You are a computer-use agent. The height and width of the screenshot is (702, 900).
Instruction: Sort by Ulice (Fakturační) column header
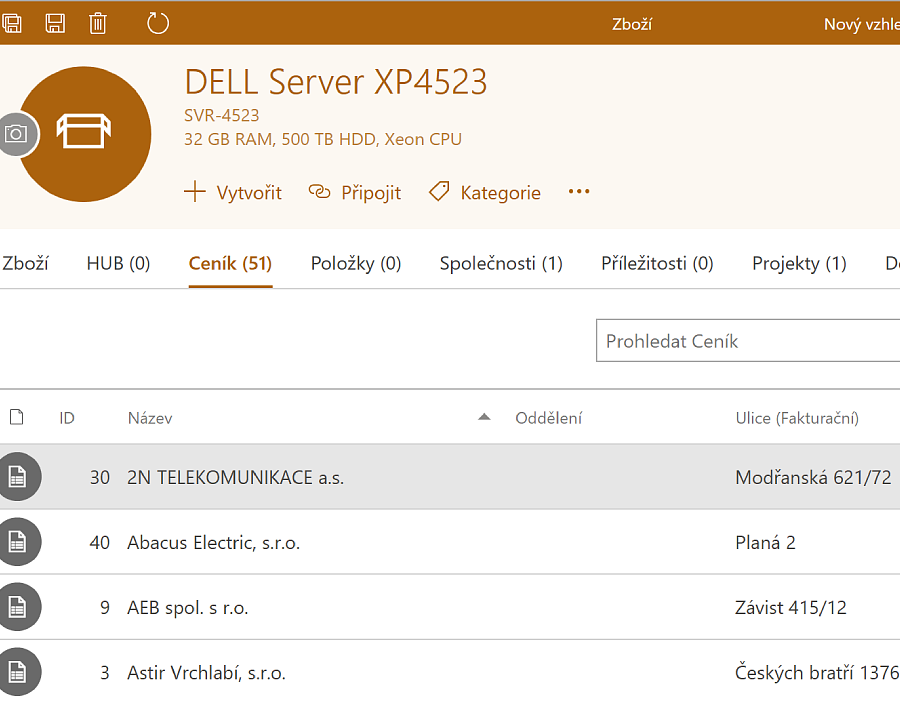(797, 418)
